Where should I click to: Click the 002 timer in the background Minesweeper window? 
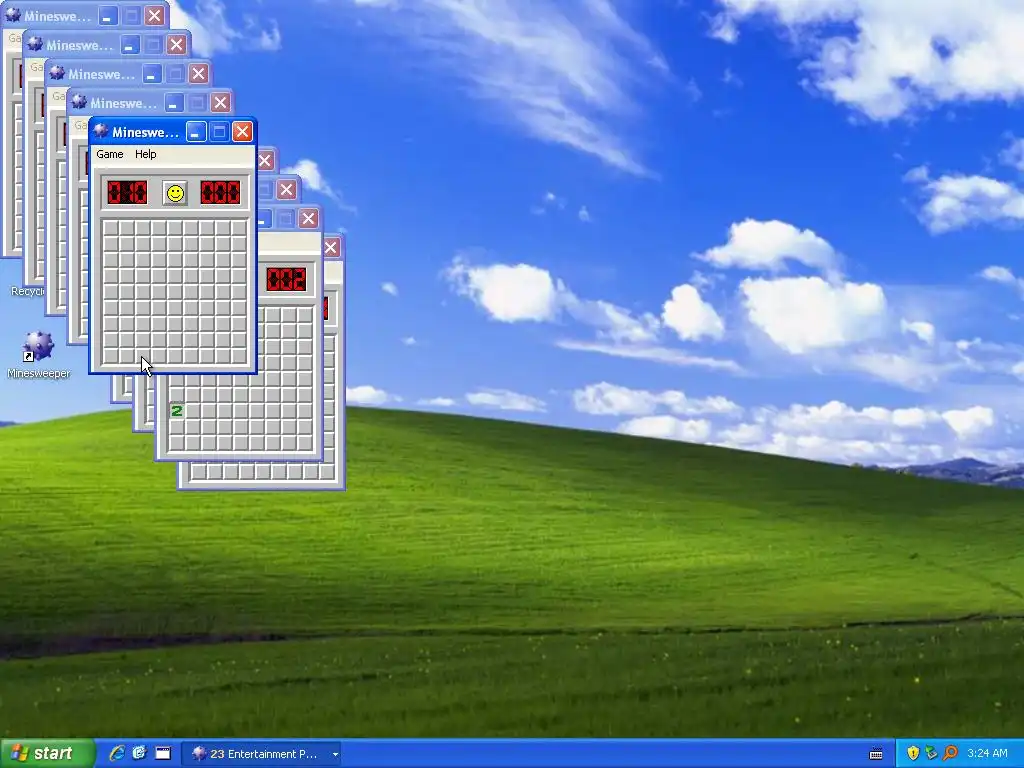tap(286, 280)
